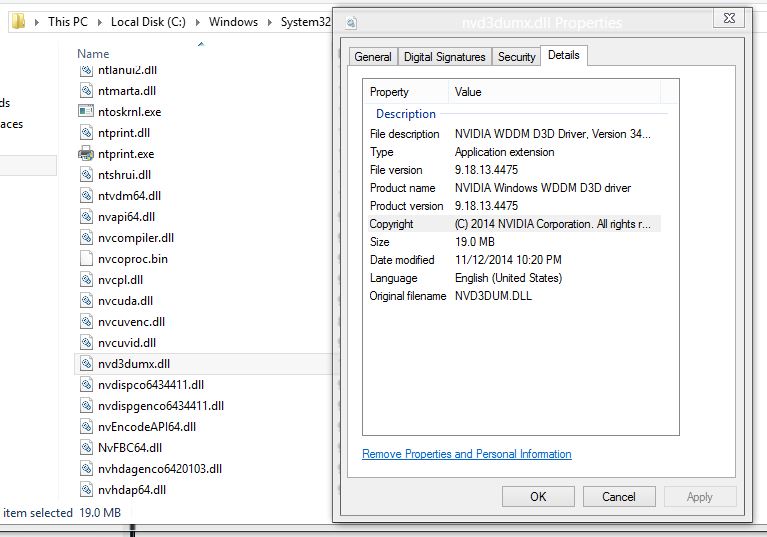The width and height of the screenshot is (767, 537).
Task: Switch to the General tab
Action: pyautogui.click(x=373, y=57)
